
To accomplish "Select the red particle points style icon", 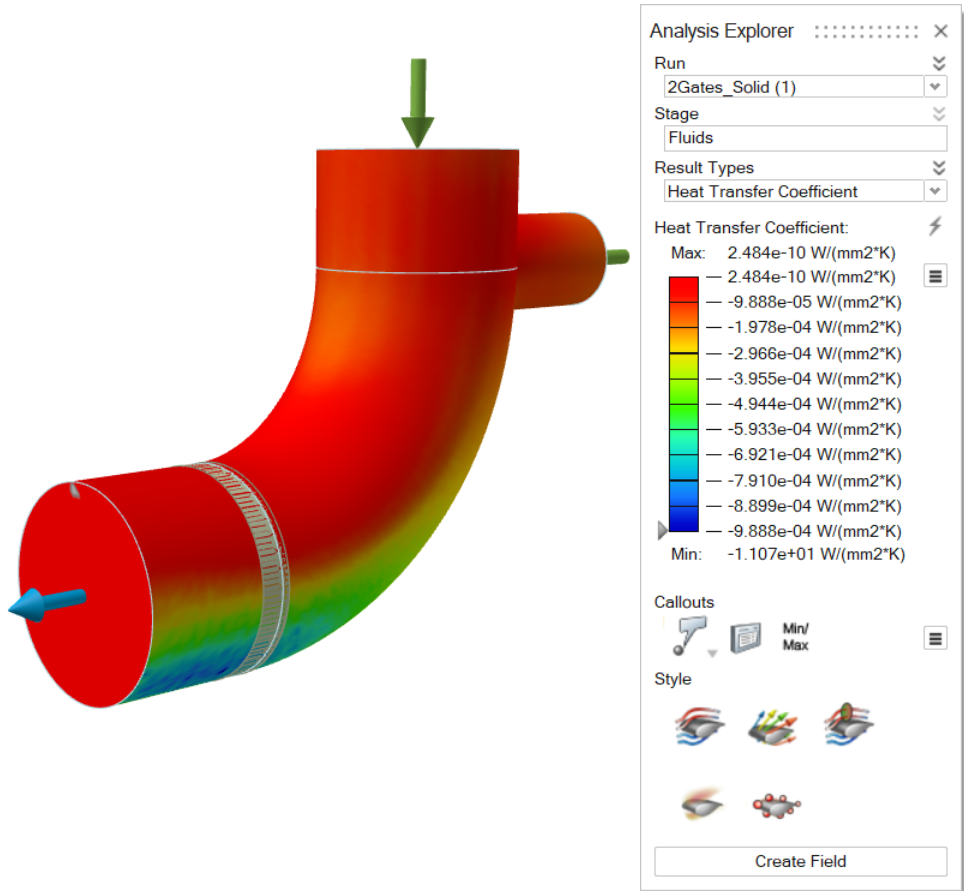I will coord(777,803).
